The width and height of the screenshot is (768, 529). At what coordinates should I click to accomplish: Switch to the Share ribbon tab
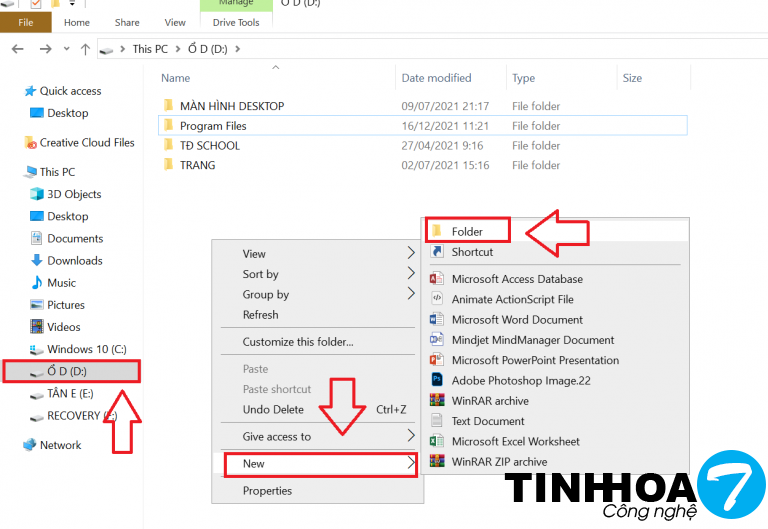point(127,22)
